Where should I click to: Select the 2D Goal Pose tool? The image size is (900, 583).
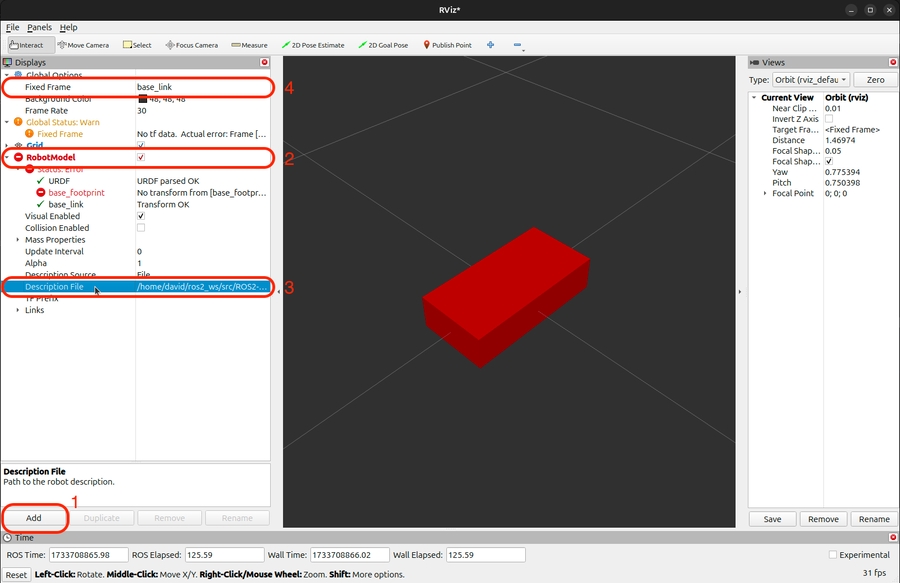(383, 45)
